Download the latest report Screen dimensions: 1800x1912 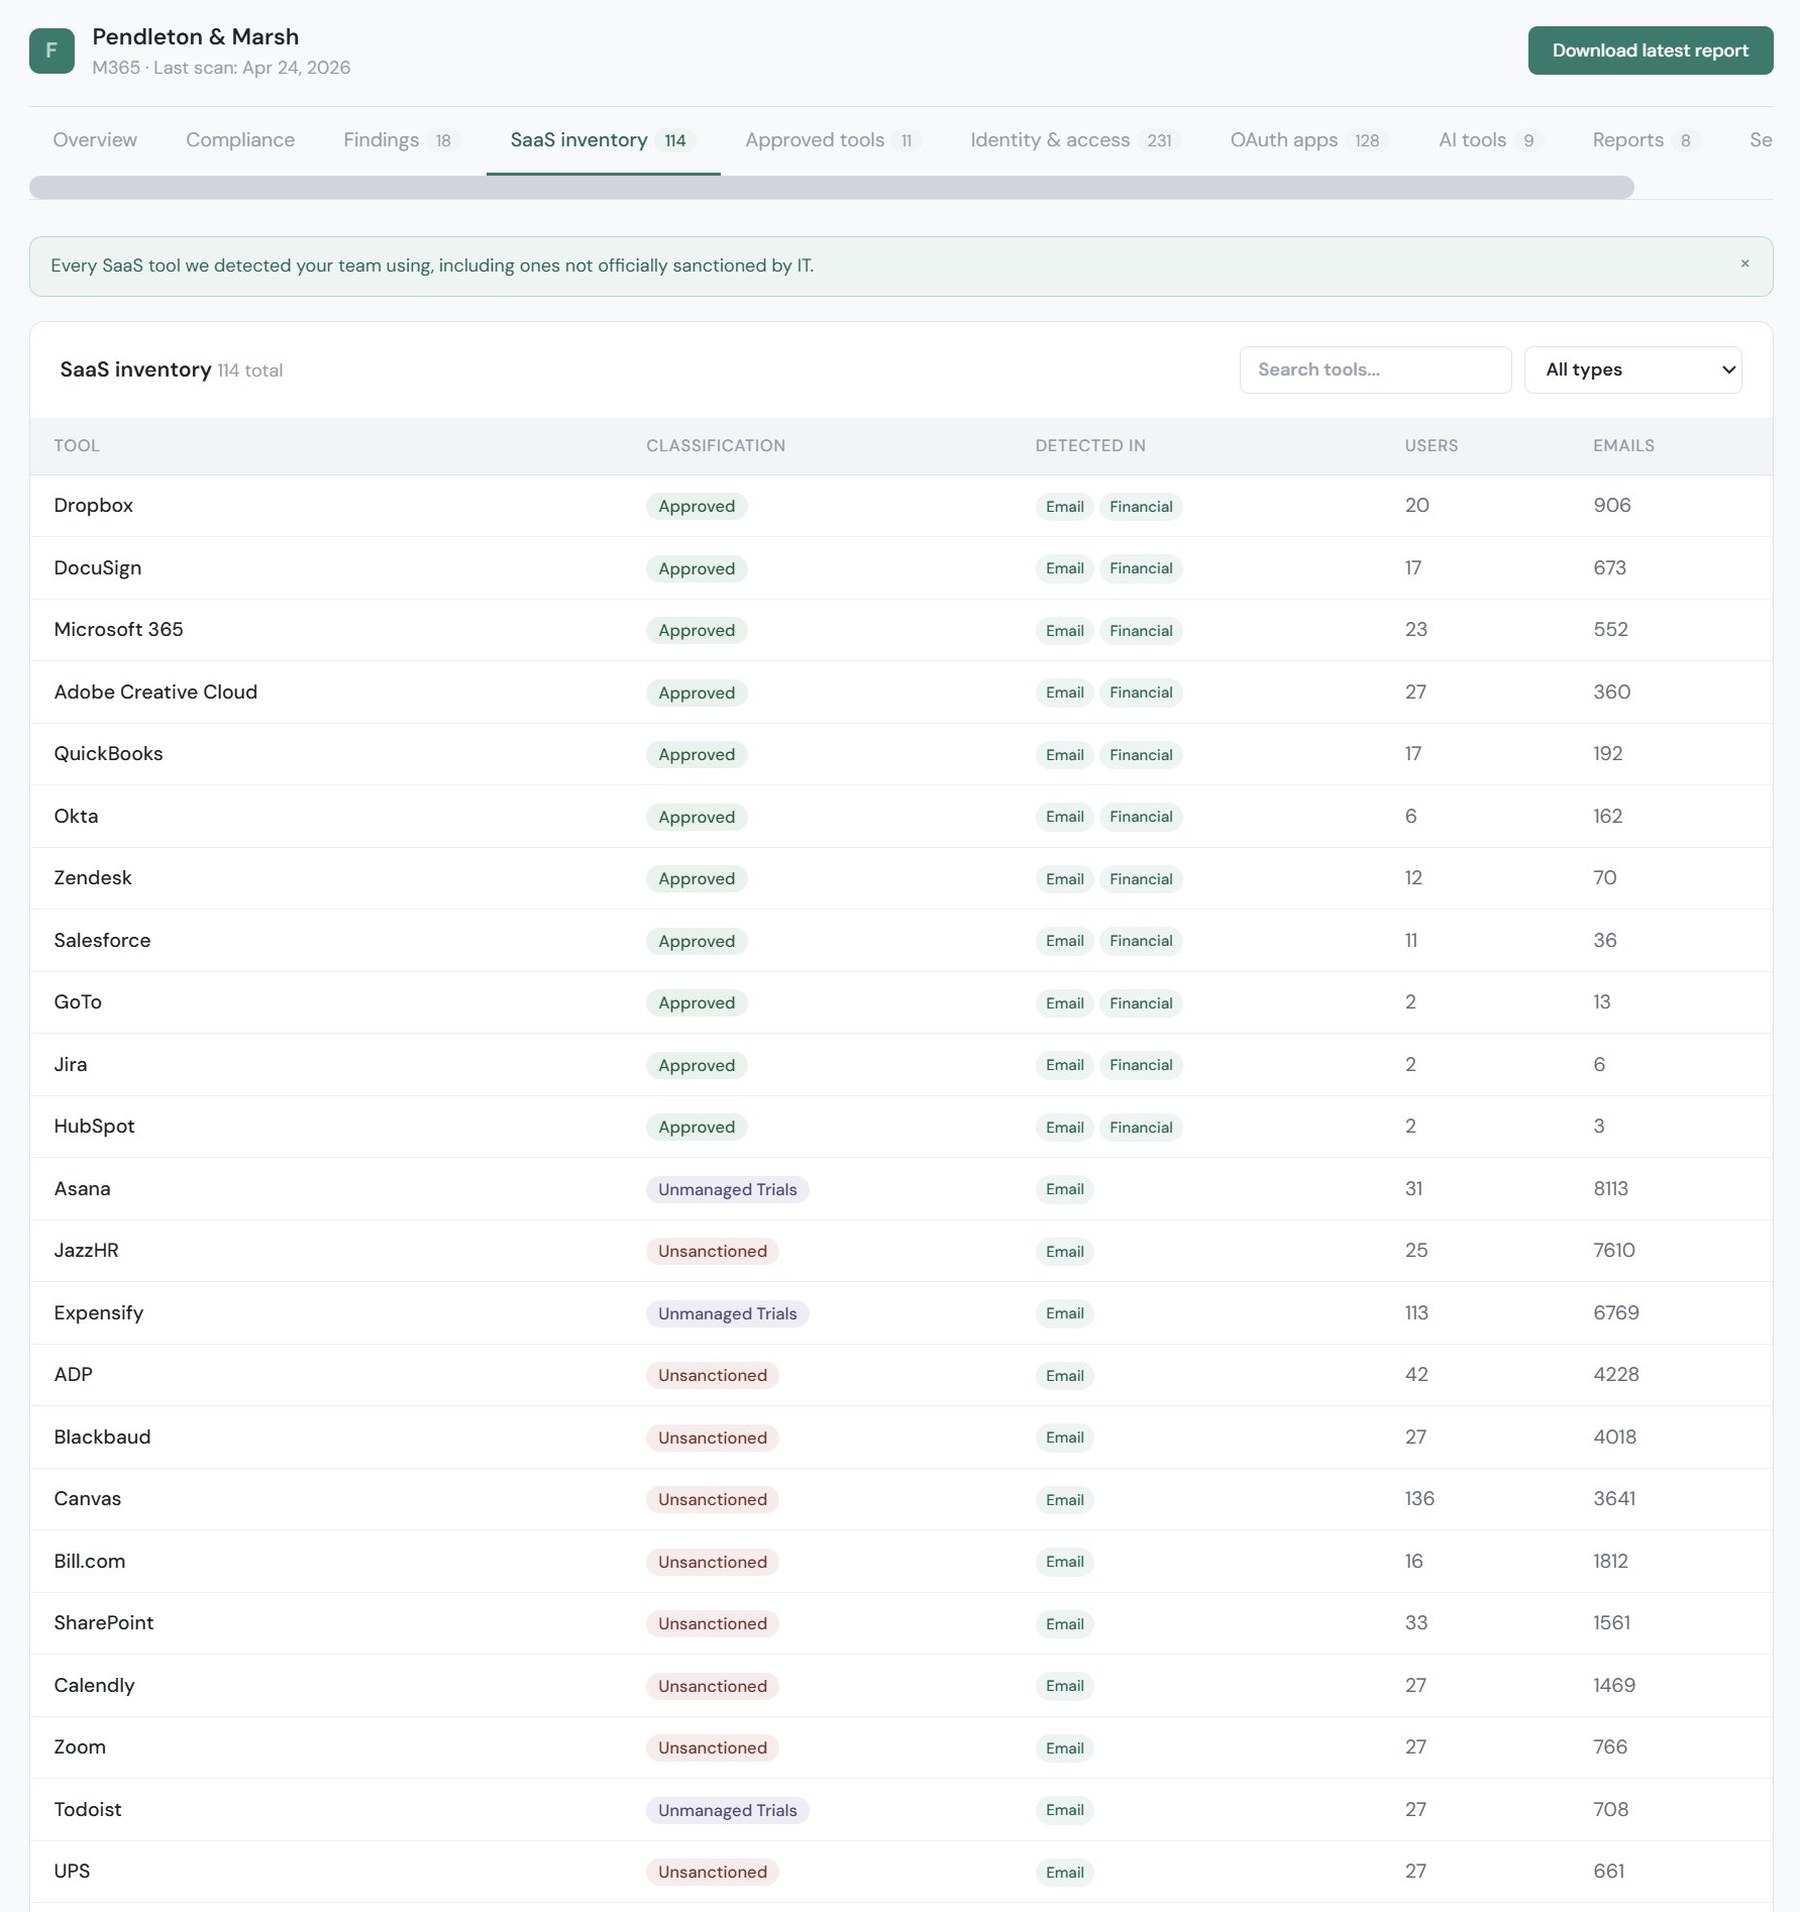coord(1650,51)
